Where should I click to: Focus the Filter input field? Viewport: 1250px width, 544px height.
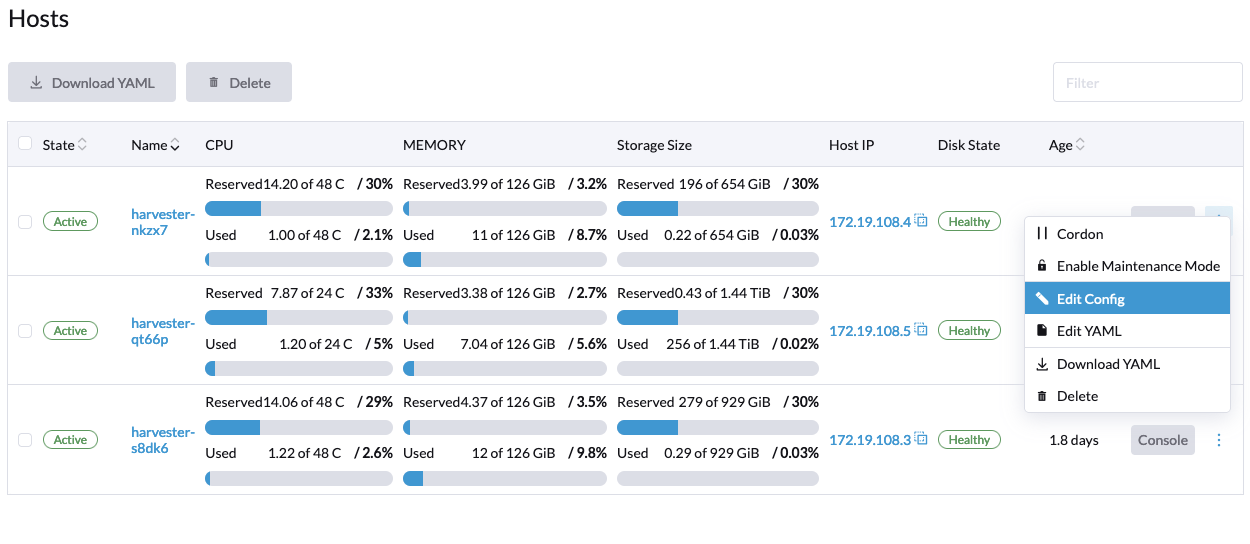pyautogui.click(x=1147, y=83)
